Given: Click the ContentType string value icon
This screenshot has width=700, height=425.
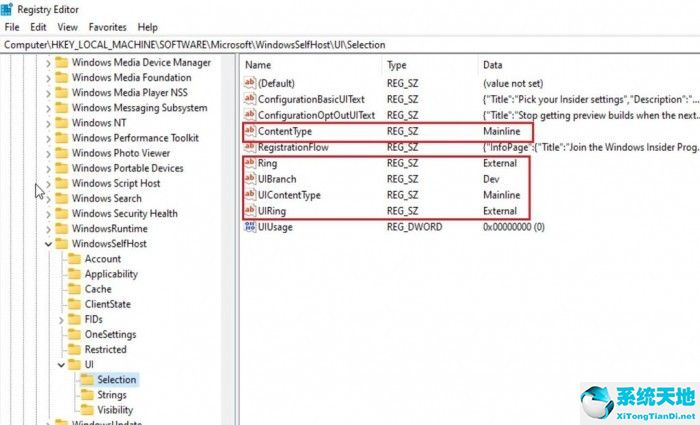Looking at the screenshot, I should pyautogui.click(x=250, y=131).
